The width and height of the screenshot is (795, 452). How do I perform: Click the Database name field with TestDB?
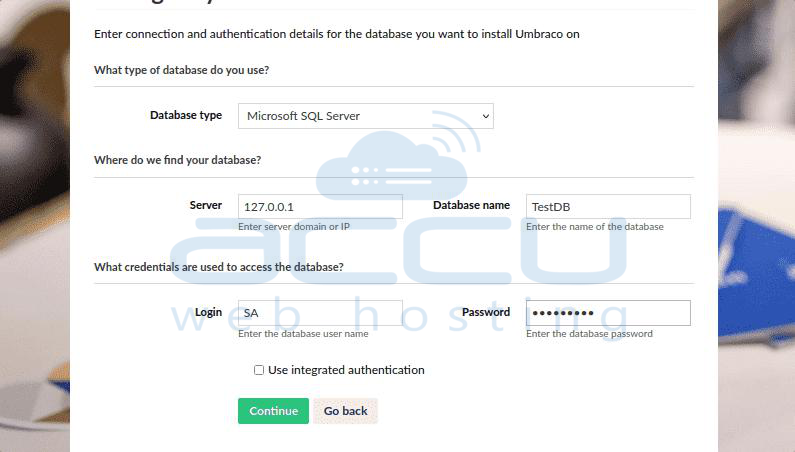point(608,206)
